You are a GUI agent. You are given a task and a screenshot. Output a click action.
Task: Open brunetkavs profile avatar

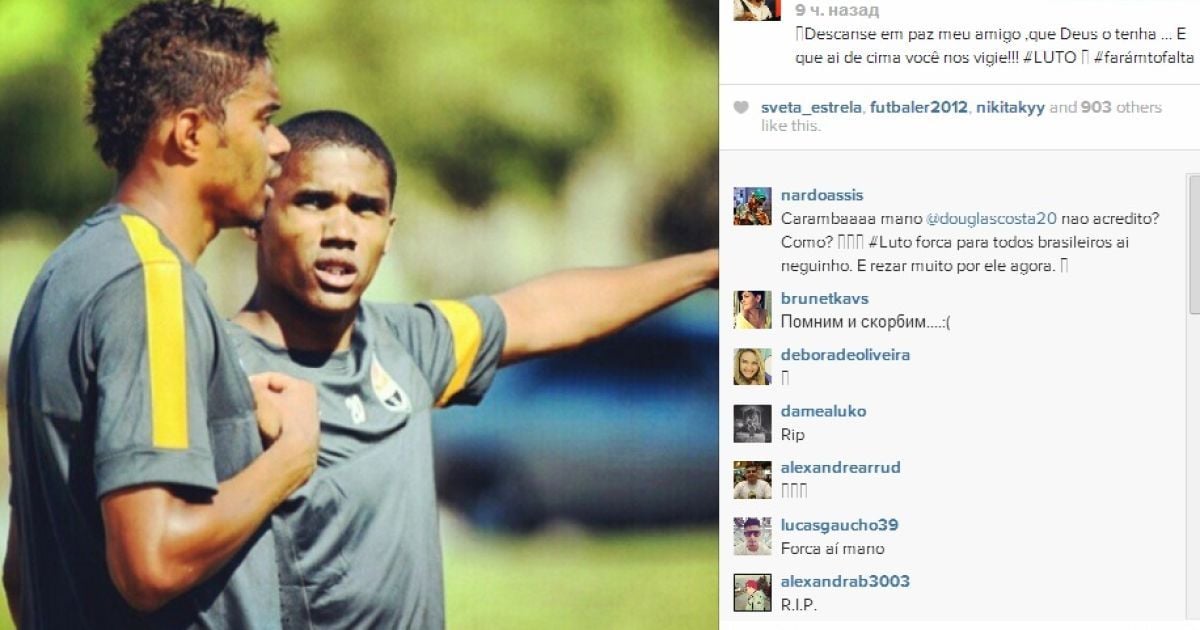pos(752,310)
